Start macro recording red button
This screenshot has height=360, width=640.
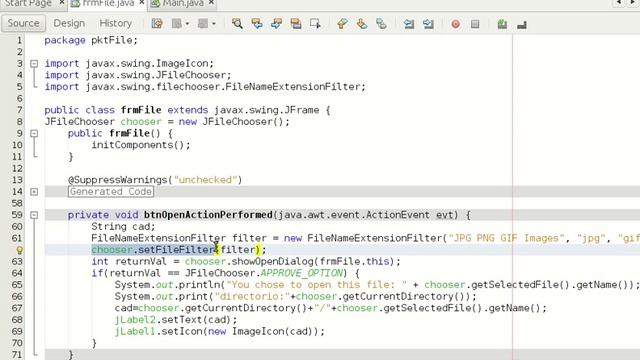point(456,24)
